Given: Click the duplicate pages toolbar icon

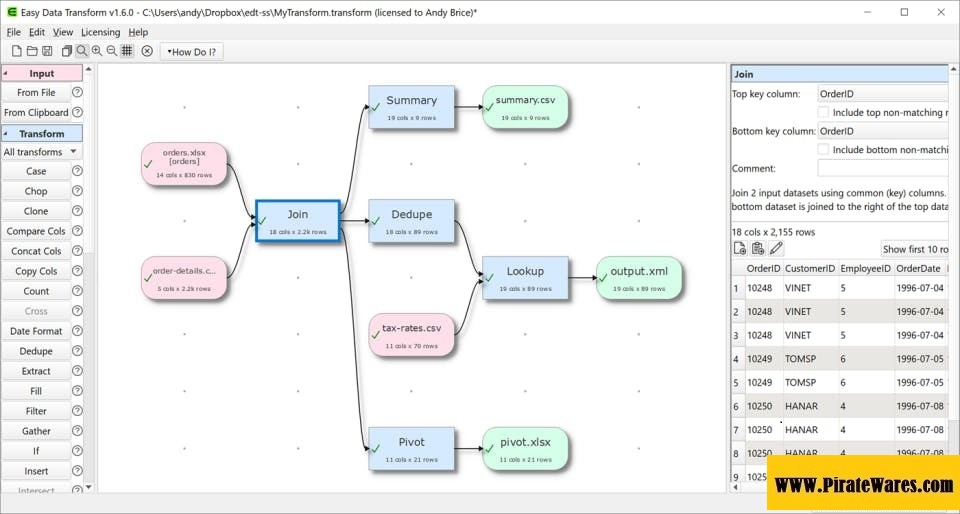Looking at the screenshot, I should click(67, 51).
